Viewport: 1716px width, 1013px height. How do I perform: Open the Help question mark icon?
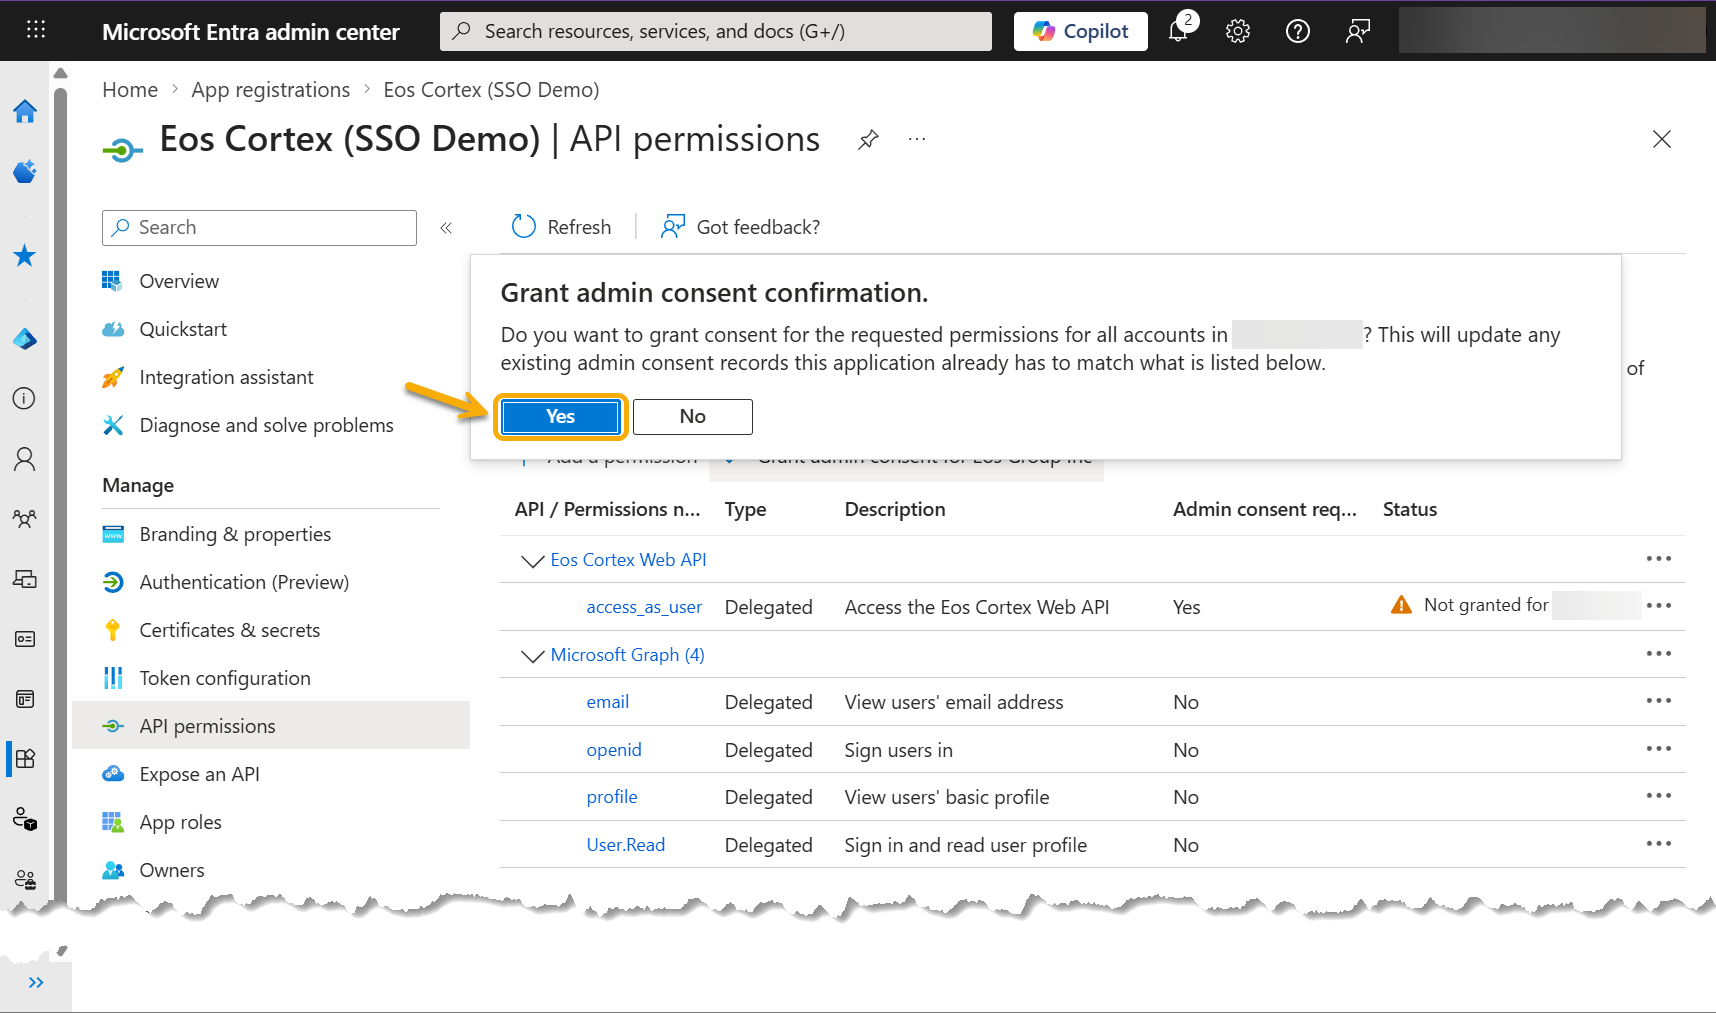1298,31
